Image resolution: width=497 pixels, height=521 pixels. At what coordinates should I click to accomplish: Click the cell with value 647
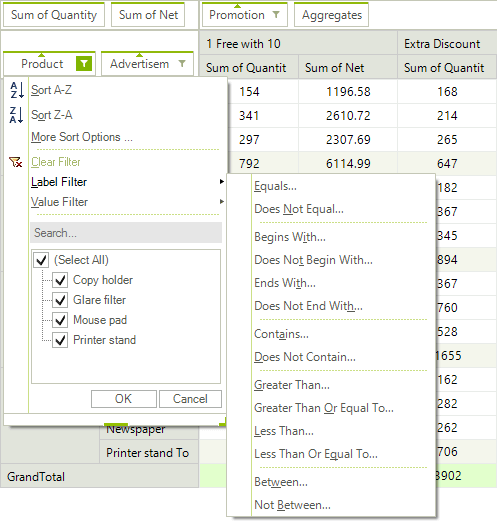tap(447, 164)
